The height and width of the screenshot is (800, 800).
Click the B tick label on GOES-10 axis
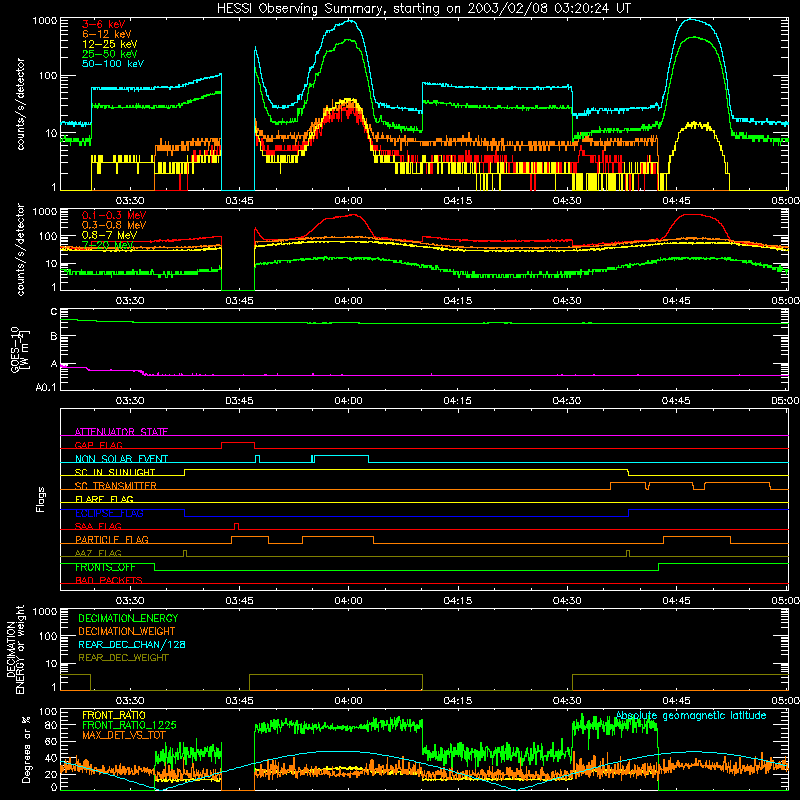click(54, 336)
